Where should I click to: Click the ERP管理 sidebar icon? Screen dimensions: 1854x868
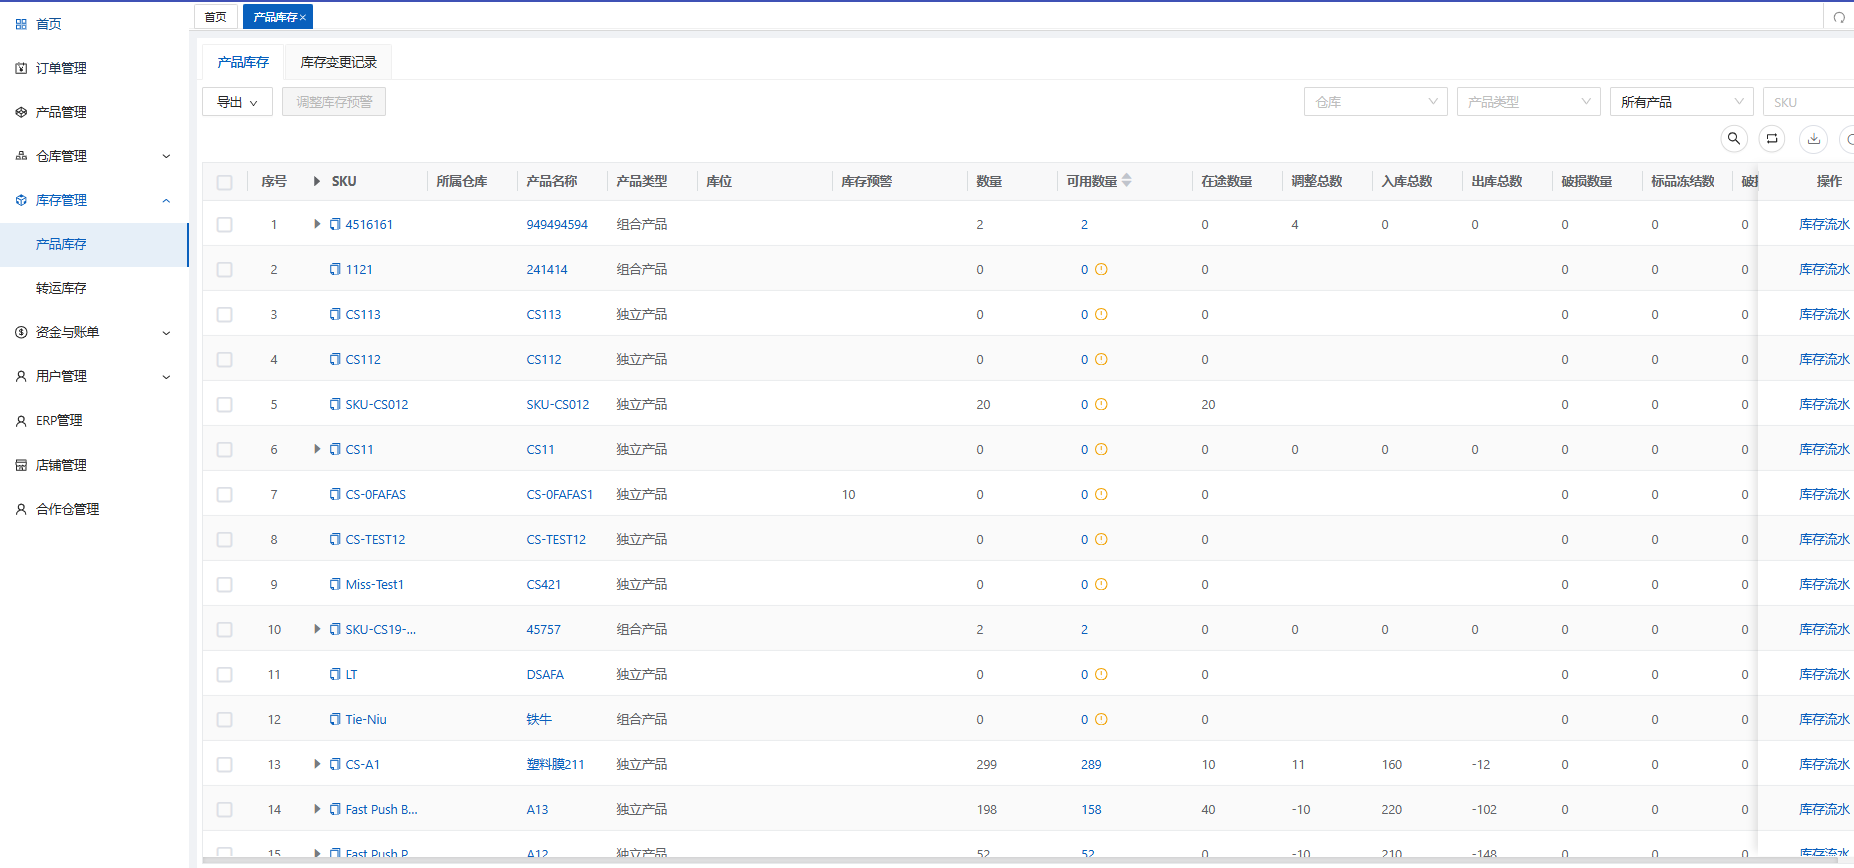click(x=21, y=421)
